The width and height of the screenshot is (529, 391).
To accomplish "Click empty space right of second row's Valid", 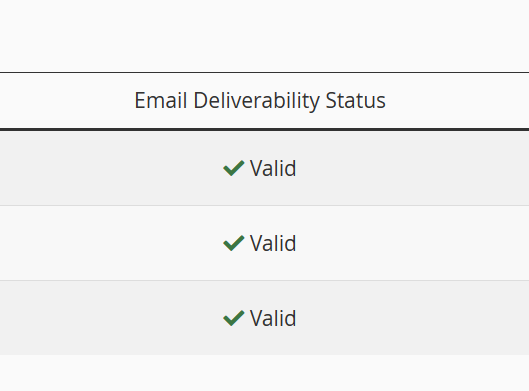I will pyautogui.click(x=412, y=243).
